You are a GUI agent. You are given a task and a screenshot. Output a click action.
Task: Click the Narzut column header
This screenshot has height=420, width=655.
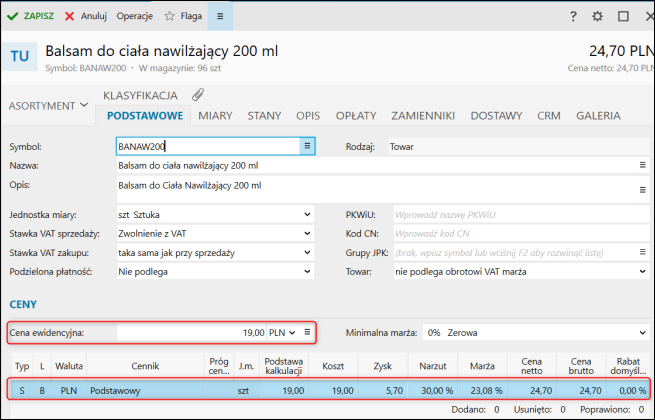[x=433, y=366]
